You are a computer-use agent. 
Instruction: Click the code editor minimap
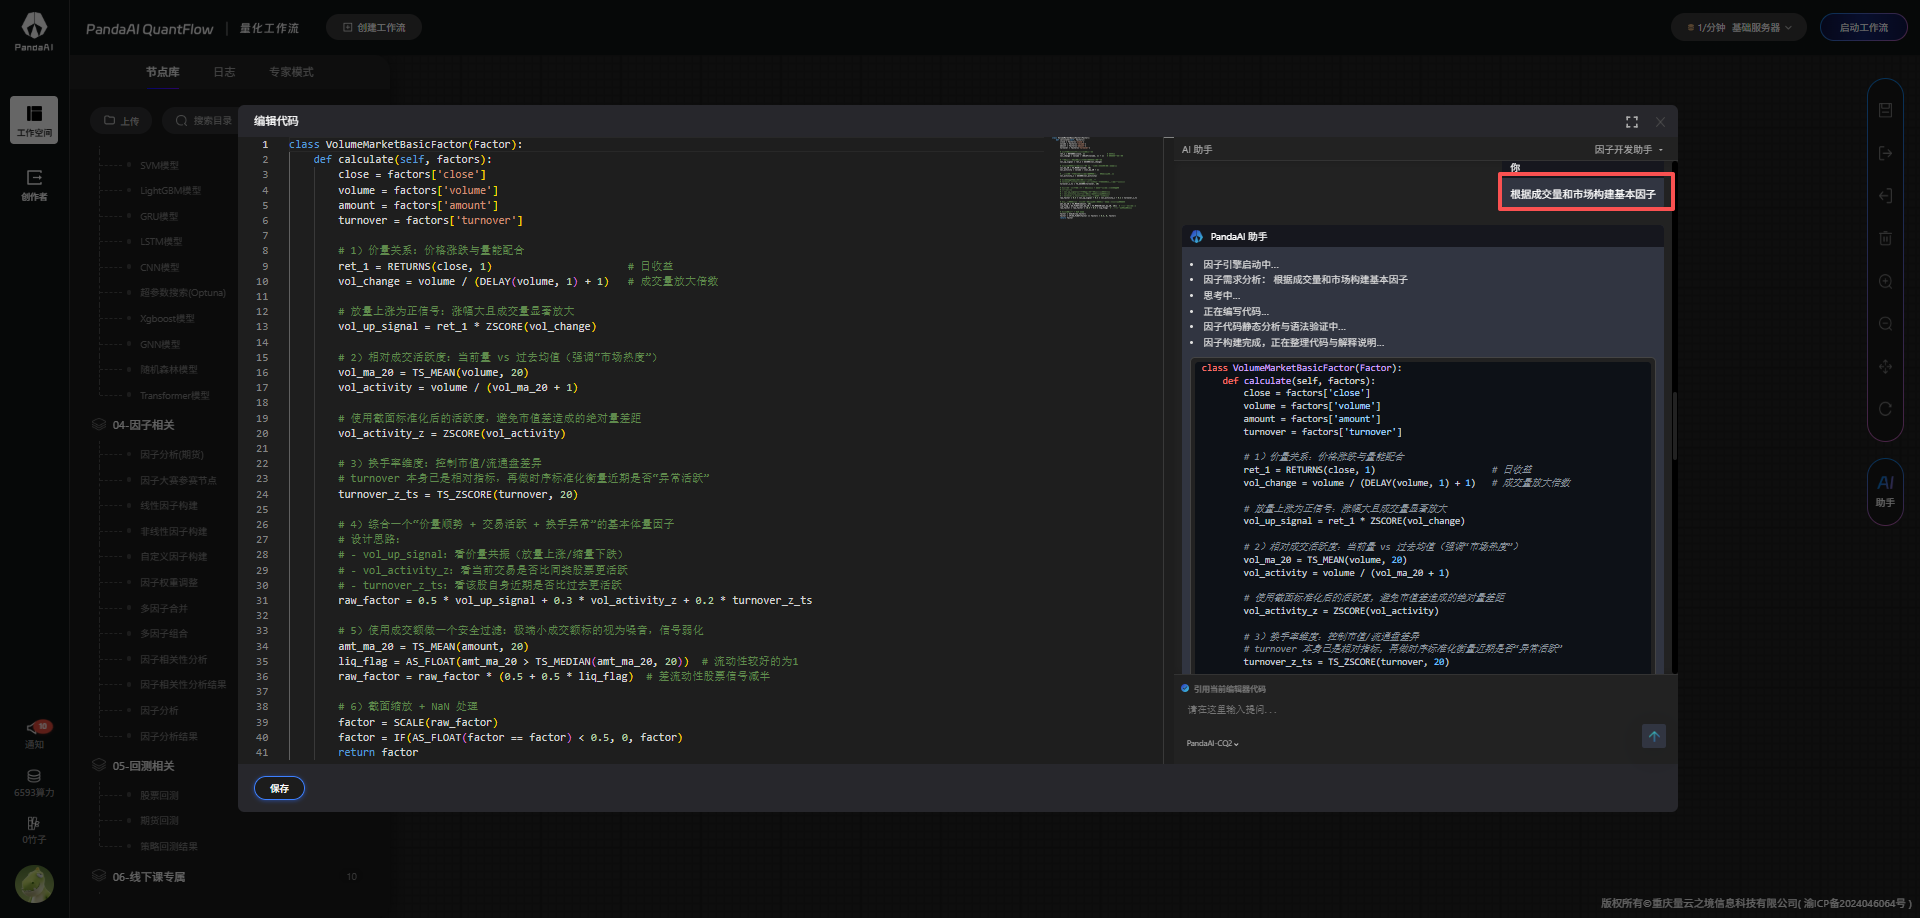coord(1098,178)
